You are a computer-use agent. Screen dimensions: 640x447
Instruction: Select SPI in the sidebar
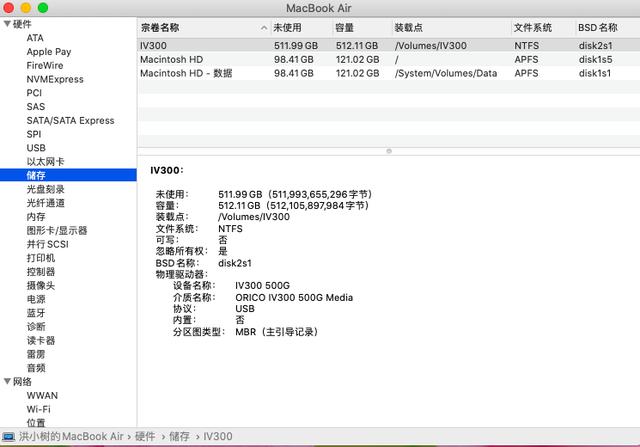34,134
